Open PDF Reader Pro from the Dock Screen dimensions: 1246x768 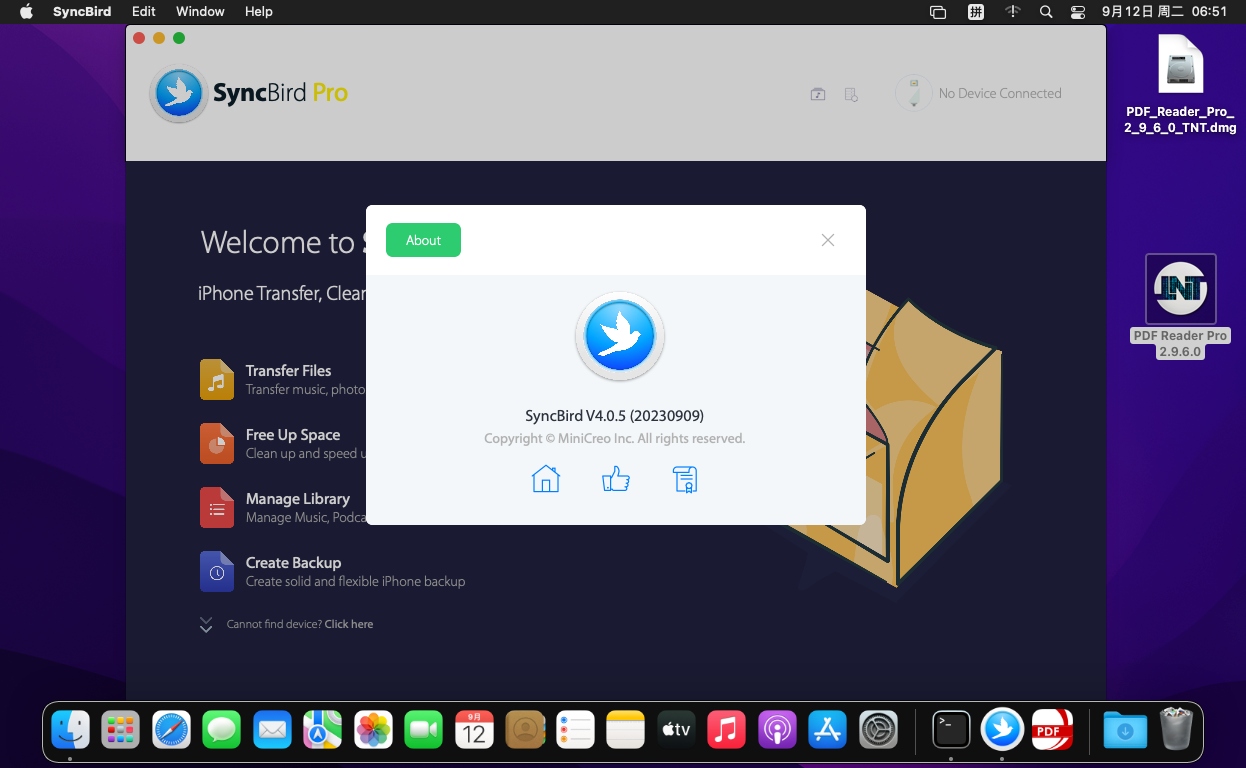tap(1052, 730)
